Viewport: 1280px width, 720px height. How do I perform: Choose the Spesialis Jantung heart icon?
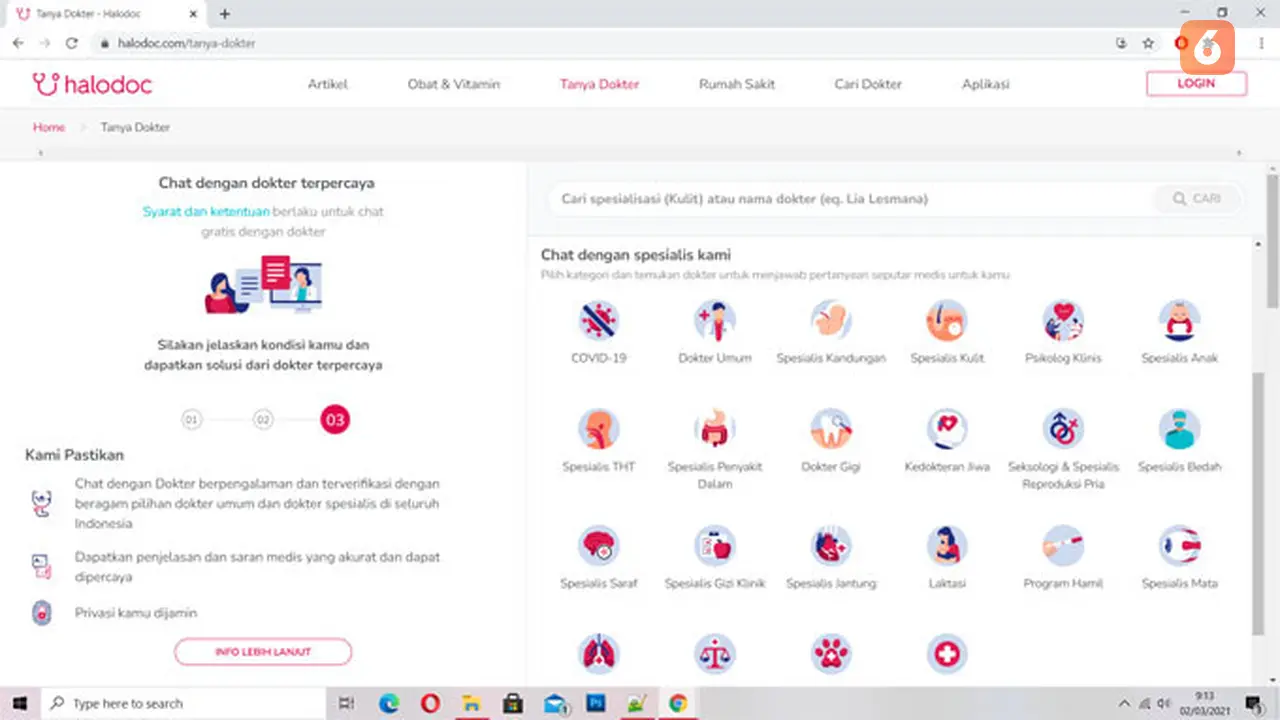point(831,546)
